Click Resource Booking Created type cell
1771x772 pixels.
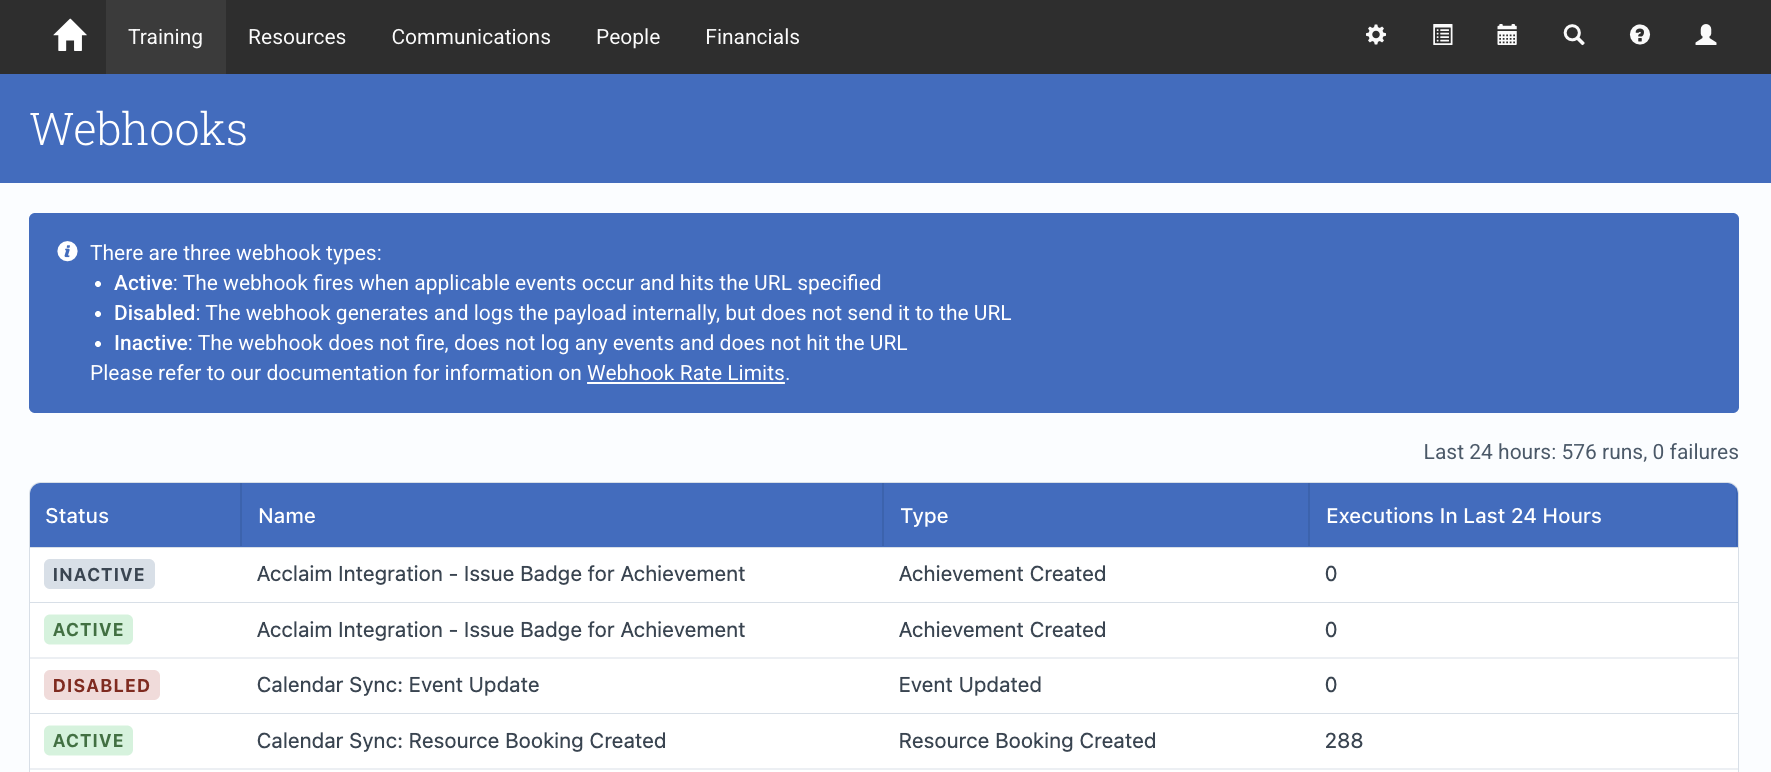click(1027, 741)
